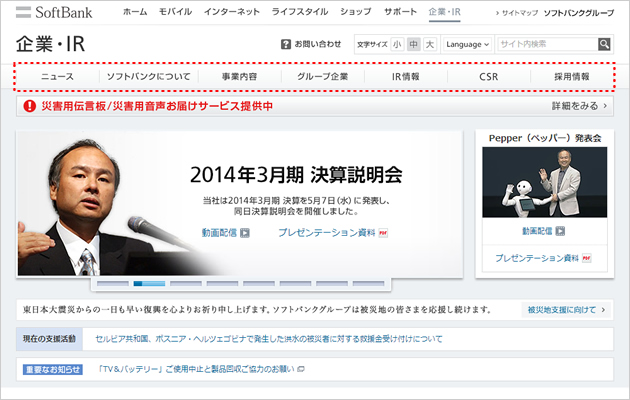
Task: Select 事業内容 tab
Action: 239,76
